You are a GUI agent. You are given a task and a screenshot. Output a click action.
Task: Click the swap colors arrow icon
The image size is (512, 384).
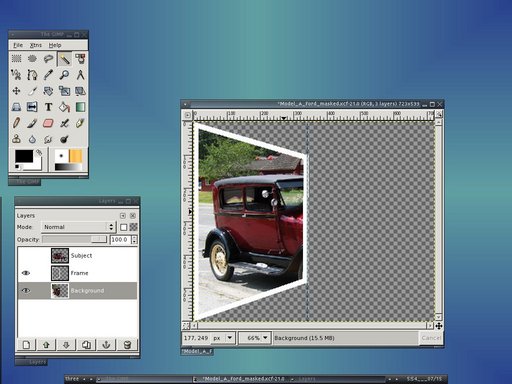pyautogui.click(x=39, y=153)
